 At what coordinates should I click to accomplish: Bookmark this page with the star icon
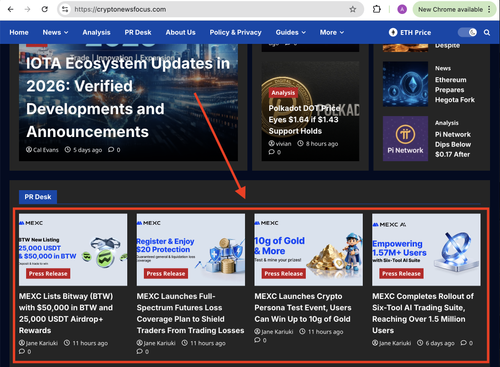[353, 9]
